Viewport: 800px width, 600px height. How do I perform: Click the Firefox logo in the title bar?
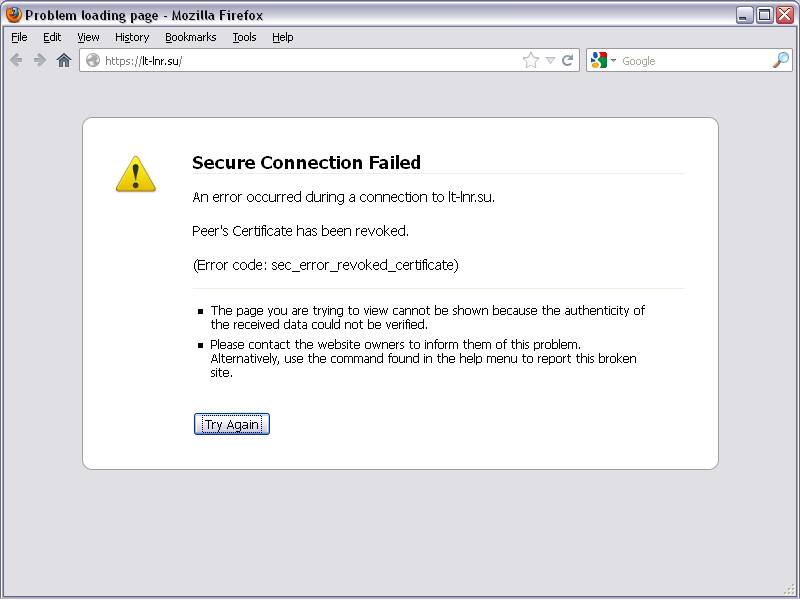13,15
